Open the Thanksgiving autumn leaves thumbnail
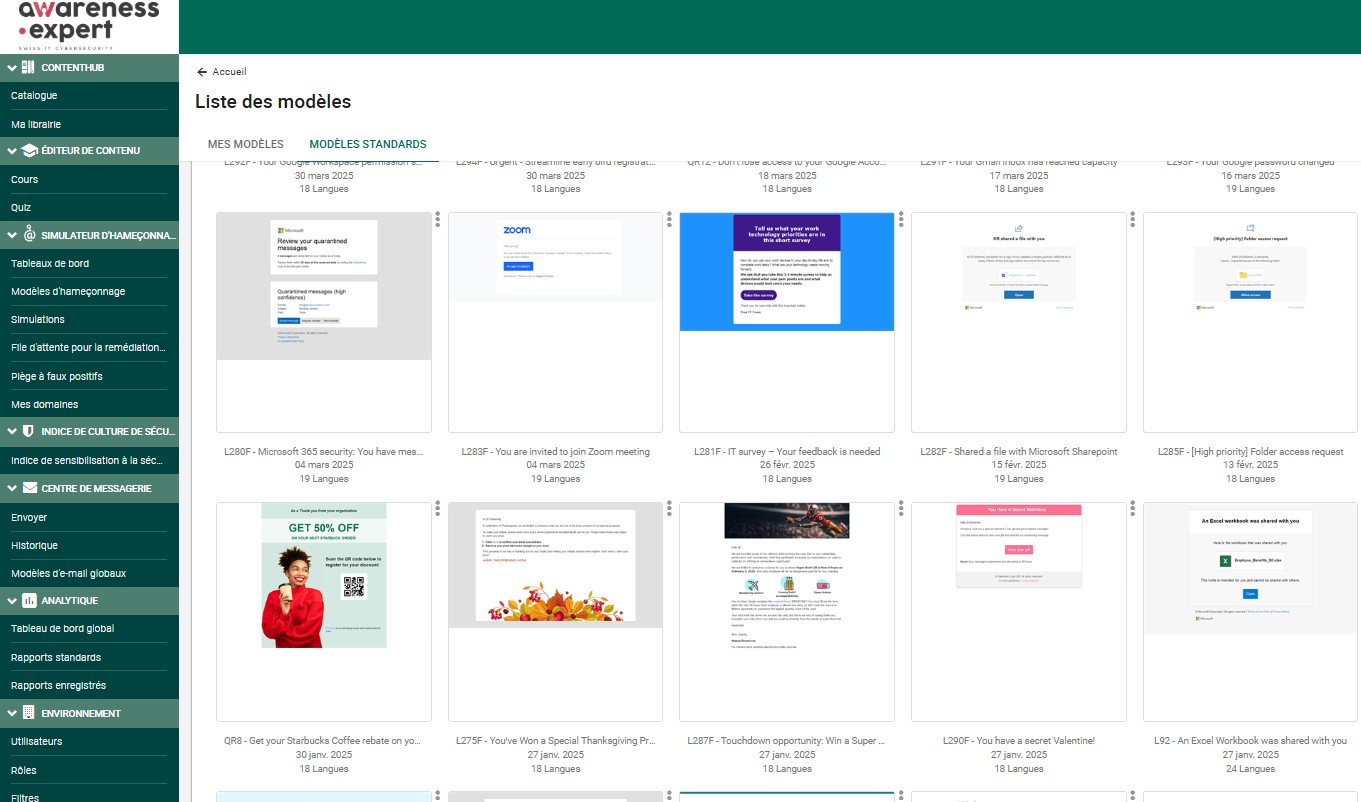The height and width of the screenshot is (802, 1361). coord(555,612)
